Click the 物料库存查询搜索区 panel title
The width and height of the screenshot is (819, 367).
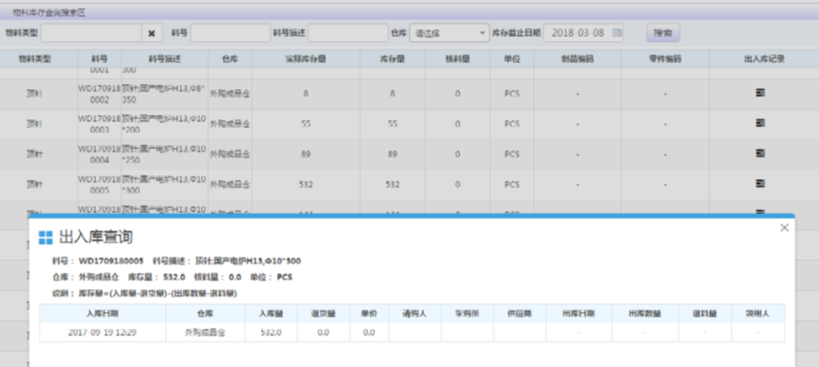tap(49, 13)
